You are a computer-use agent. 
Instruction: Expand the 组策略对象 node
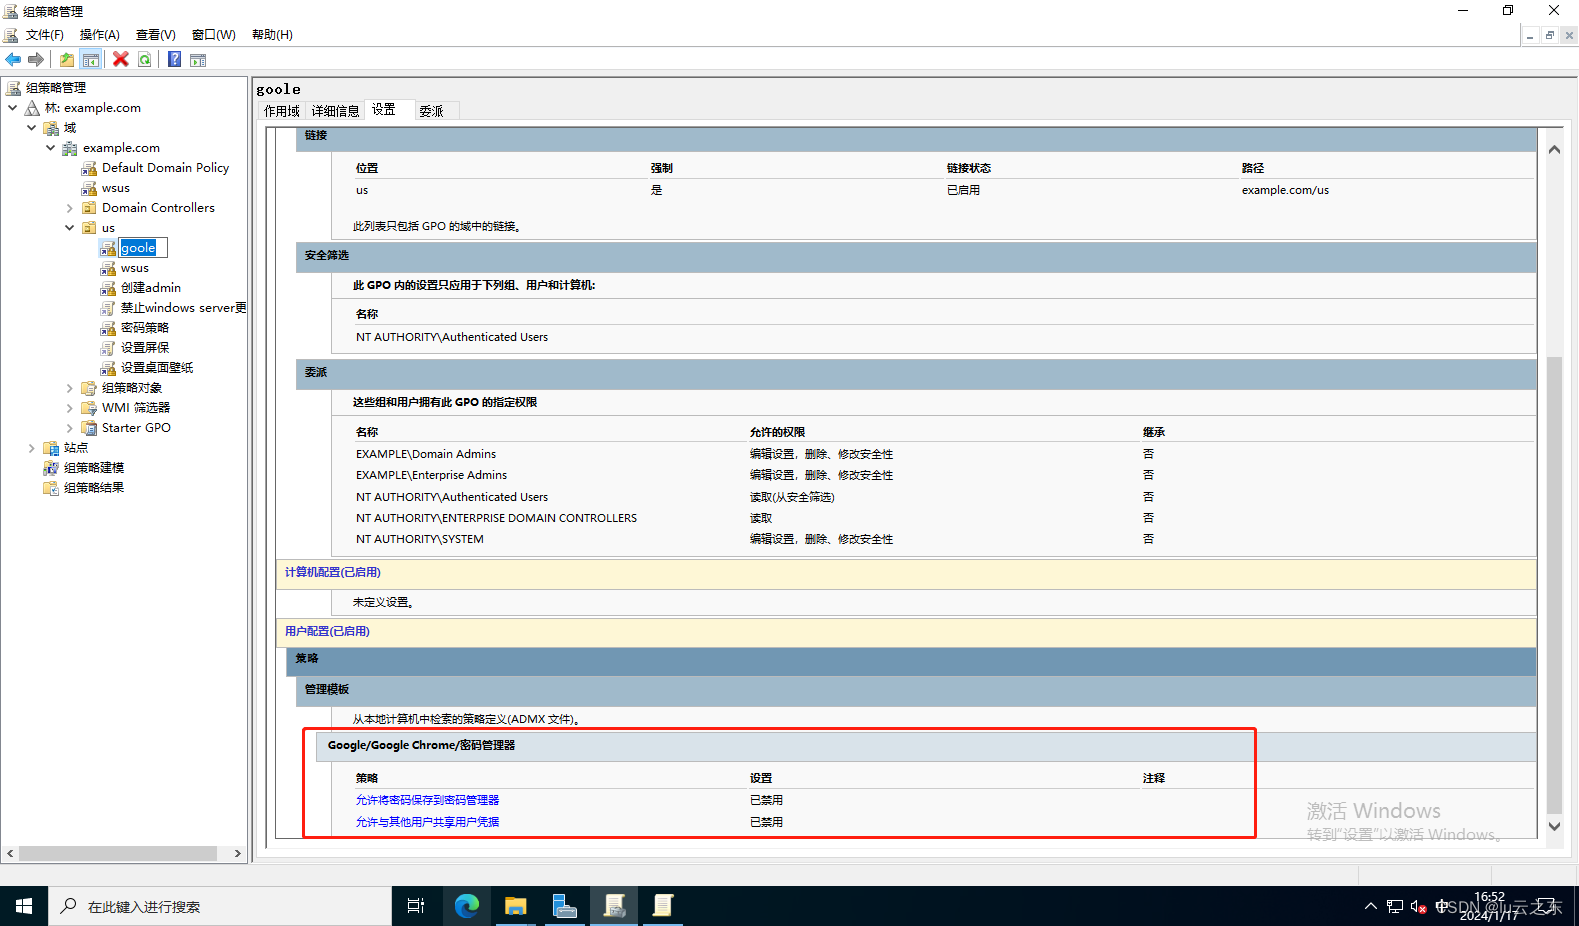point(70,388)
